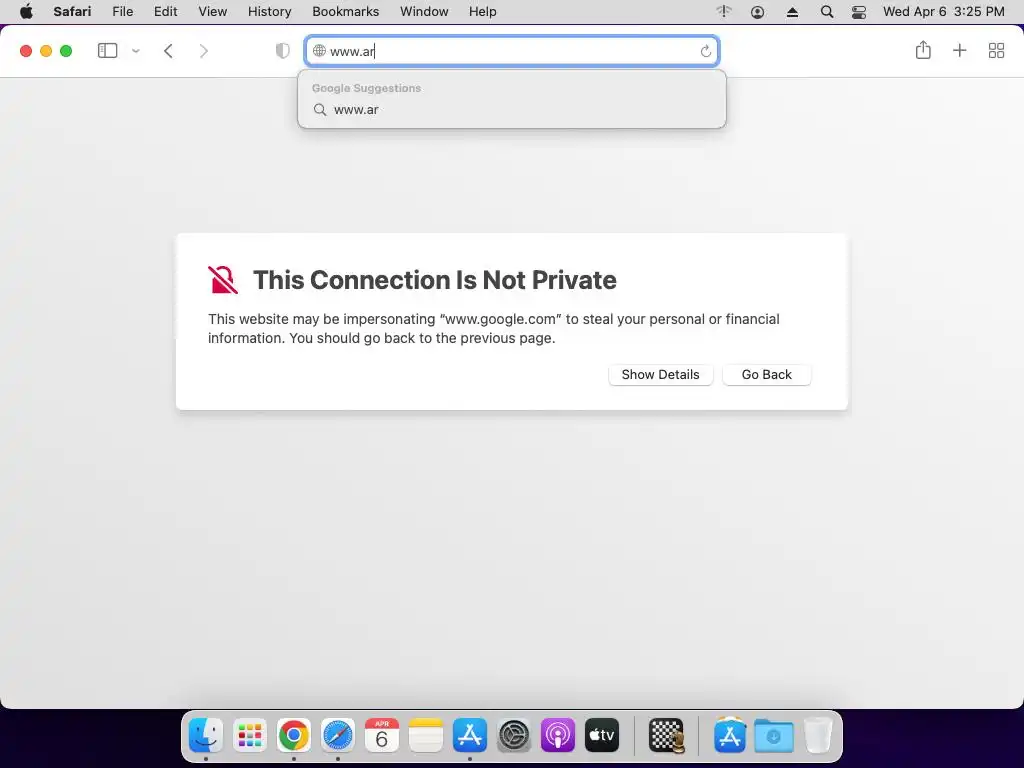
Task: Click inside the address bar field
Action: pos(512,51)
